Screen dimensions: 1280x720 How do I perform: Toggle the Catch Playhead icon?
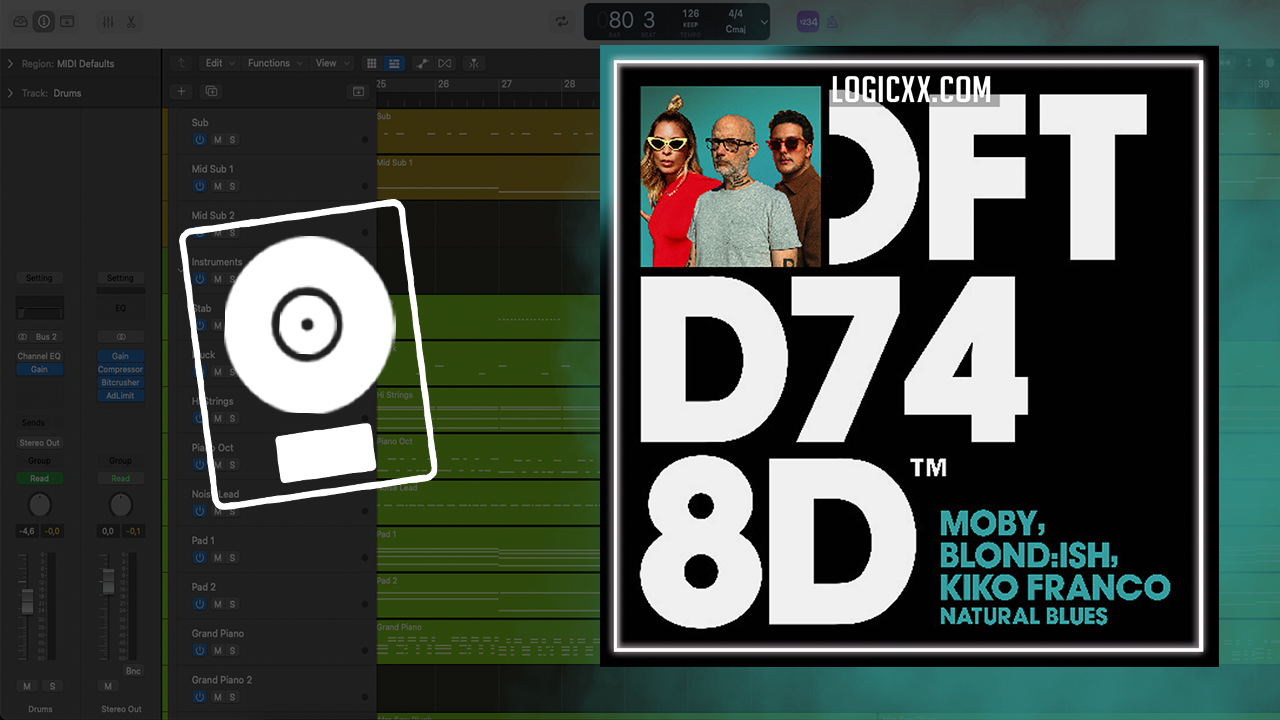click(x=475, y=63)
